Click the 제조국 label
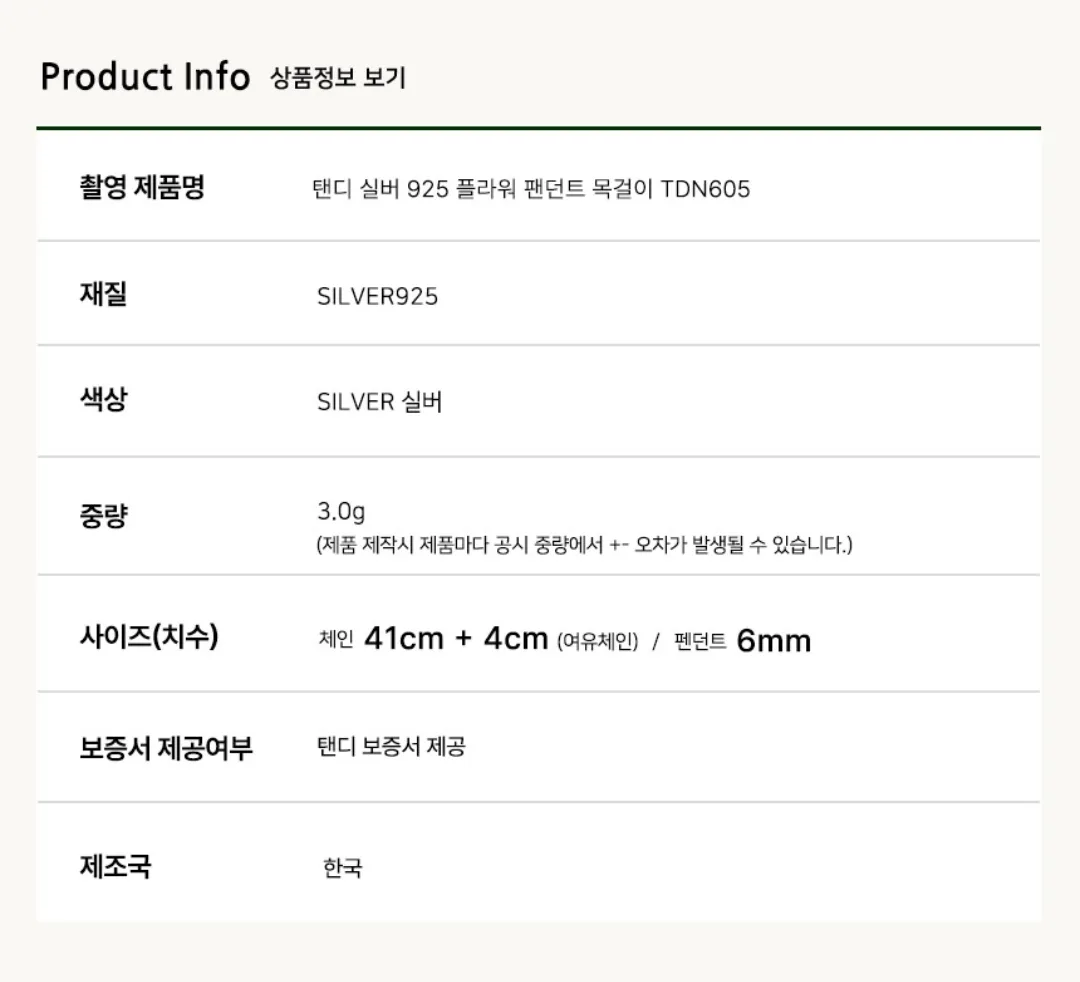The height and width of the screenshot is (982, 1080). tap(115, 866)
